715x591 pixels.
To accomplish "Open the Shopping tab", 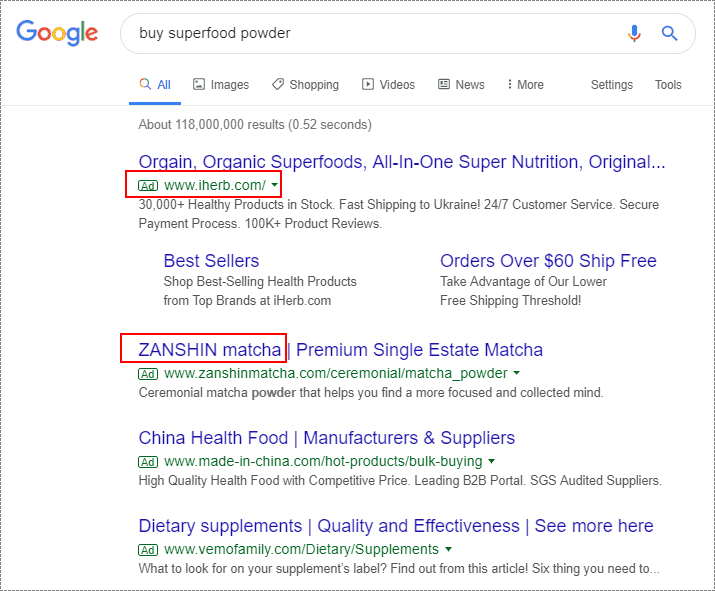I will tap(306, 84).
